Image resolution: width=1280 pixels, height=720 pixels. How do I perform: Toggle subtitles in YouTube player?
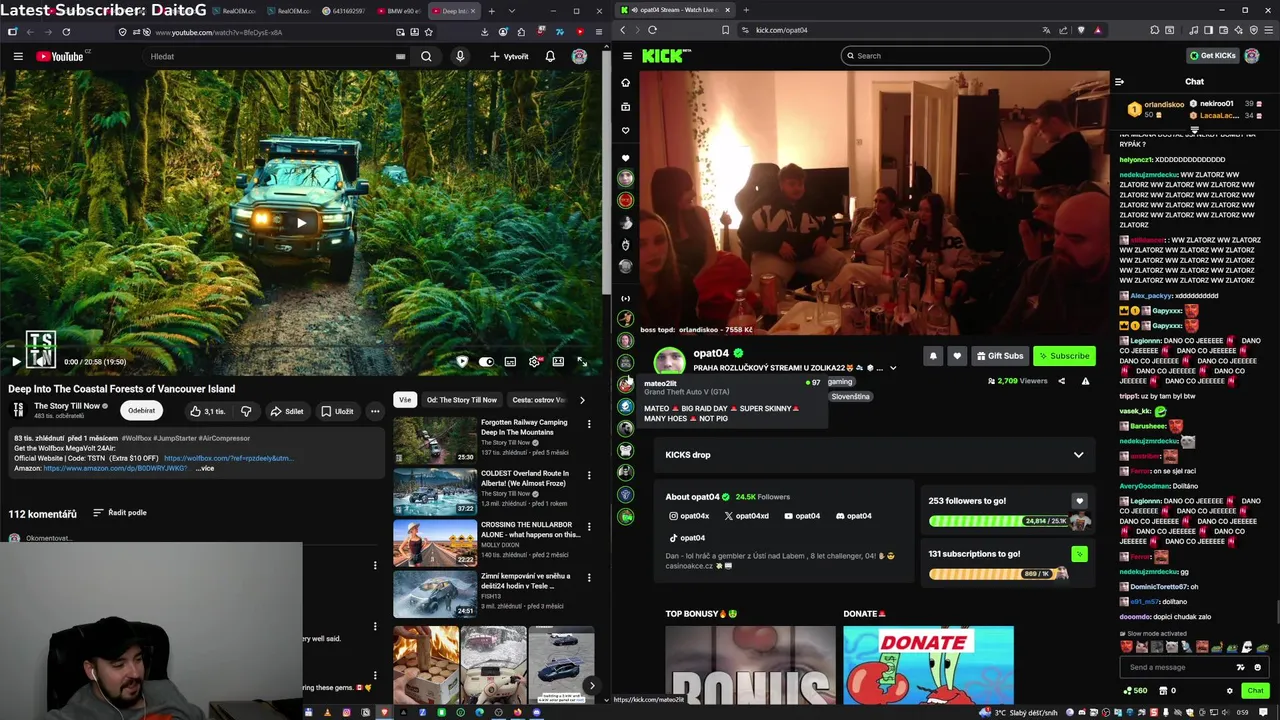pyautogui.click(x=510, y=362)
